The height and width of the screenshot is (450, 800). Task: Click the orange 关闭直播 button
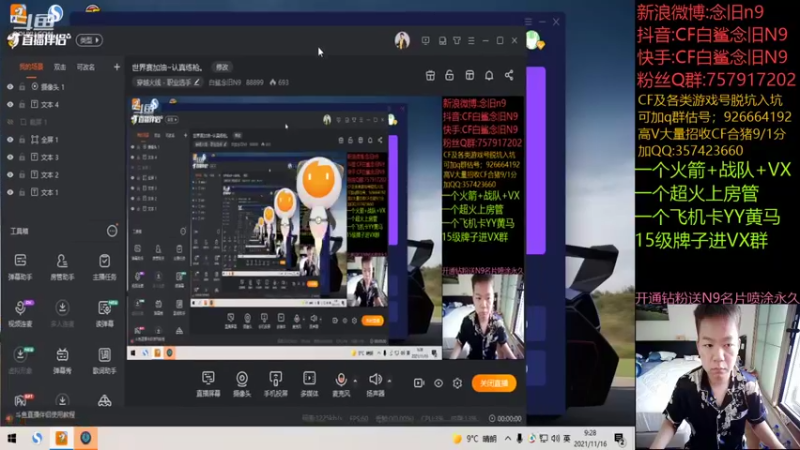(494, 383)
